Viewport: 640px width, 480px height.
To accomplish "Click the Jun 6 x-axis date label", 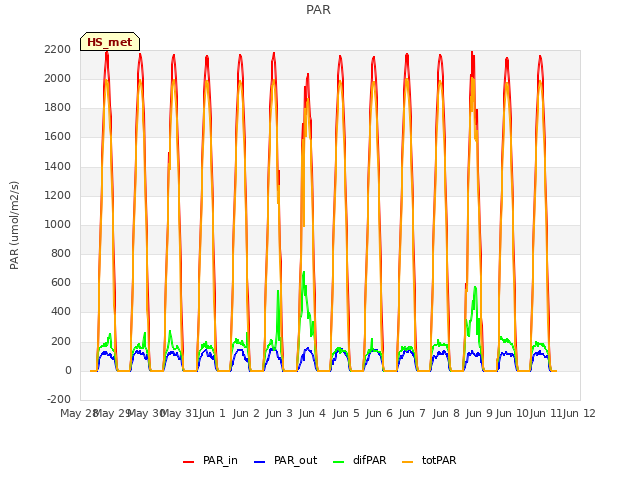I will 379,414.
